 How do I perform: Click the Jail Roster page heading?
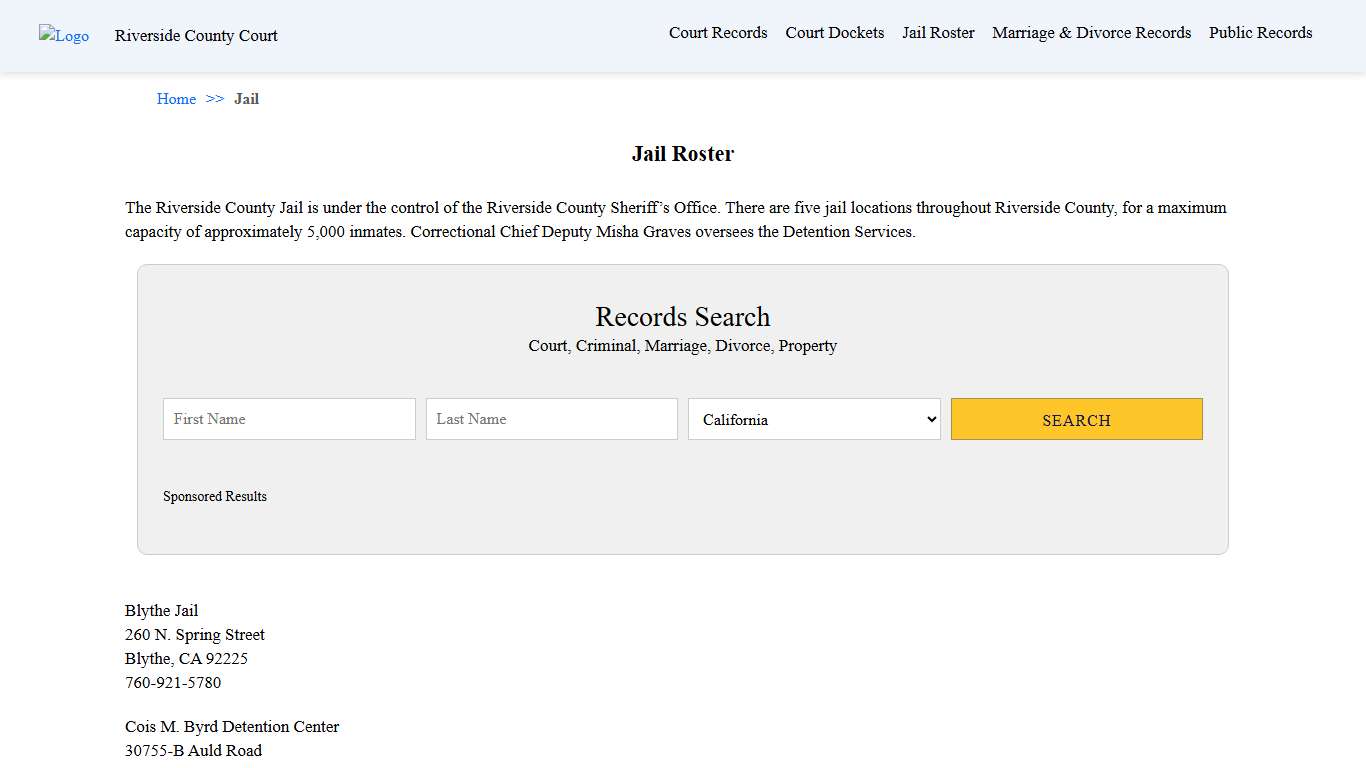(683, 153)
